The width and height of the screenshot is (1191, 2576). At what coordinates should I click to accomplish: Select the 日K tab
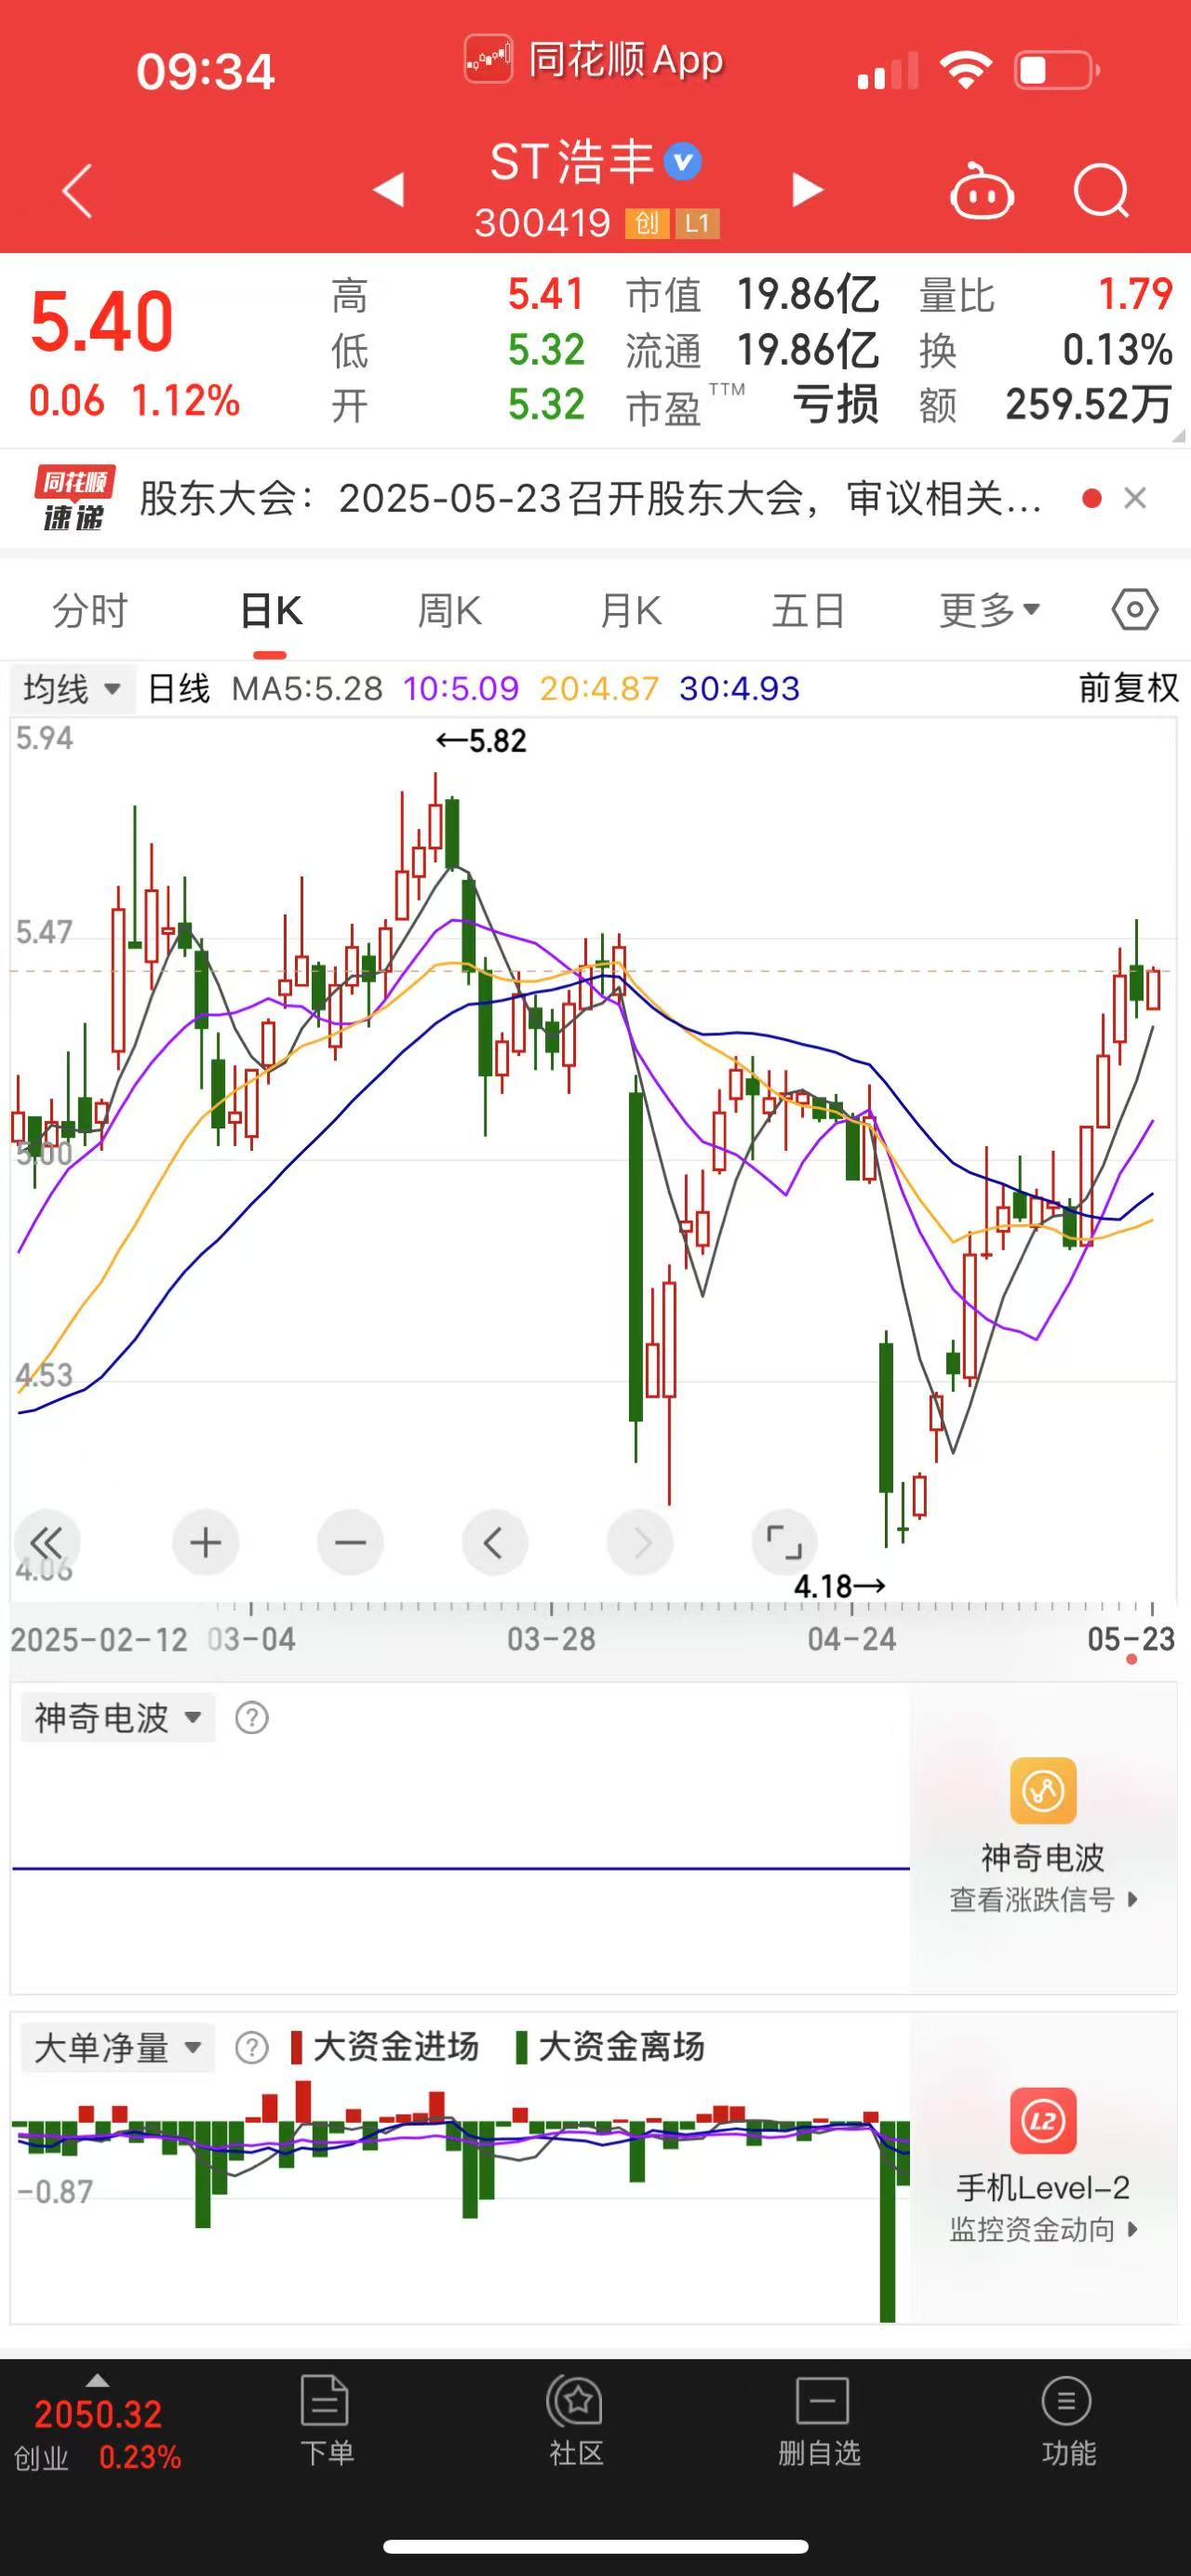[271, 610]
